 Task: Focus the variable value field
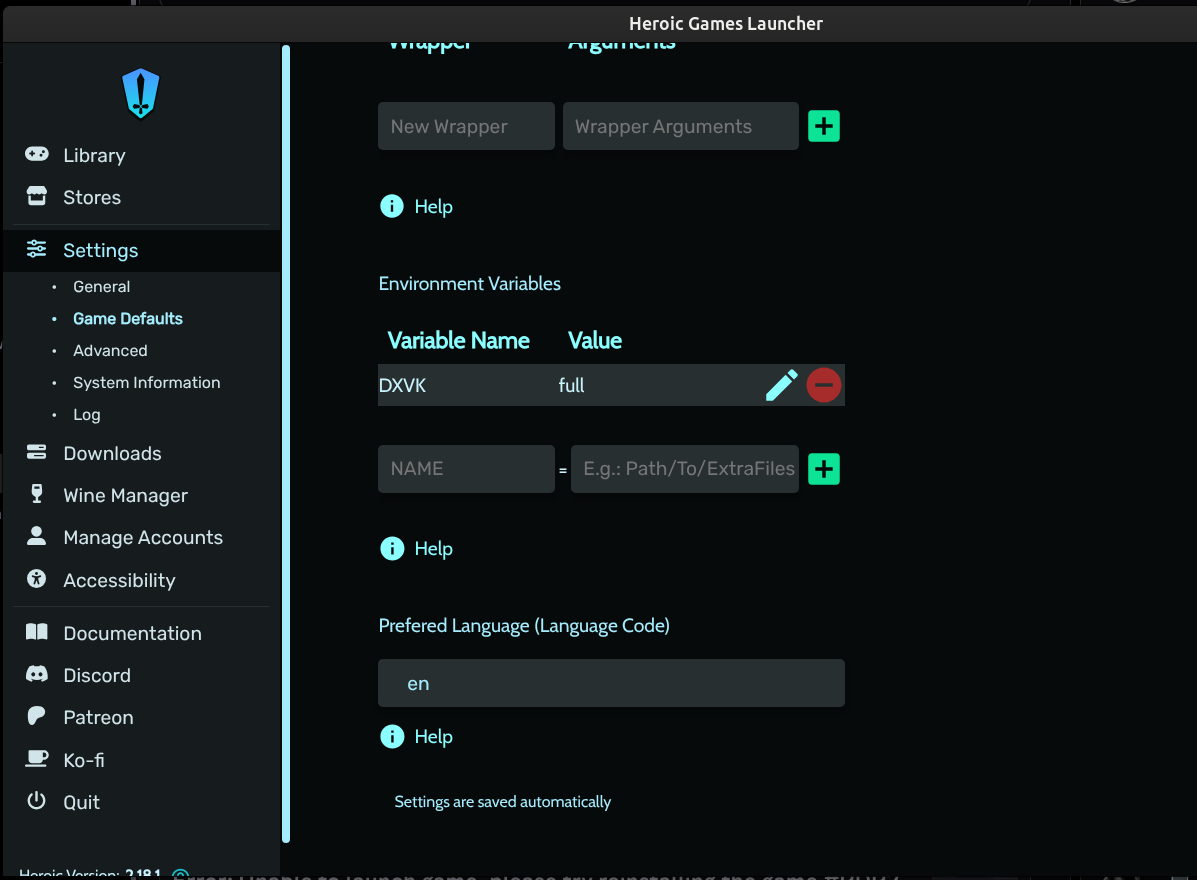point(685,469)
